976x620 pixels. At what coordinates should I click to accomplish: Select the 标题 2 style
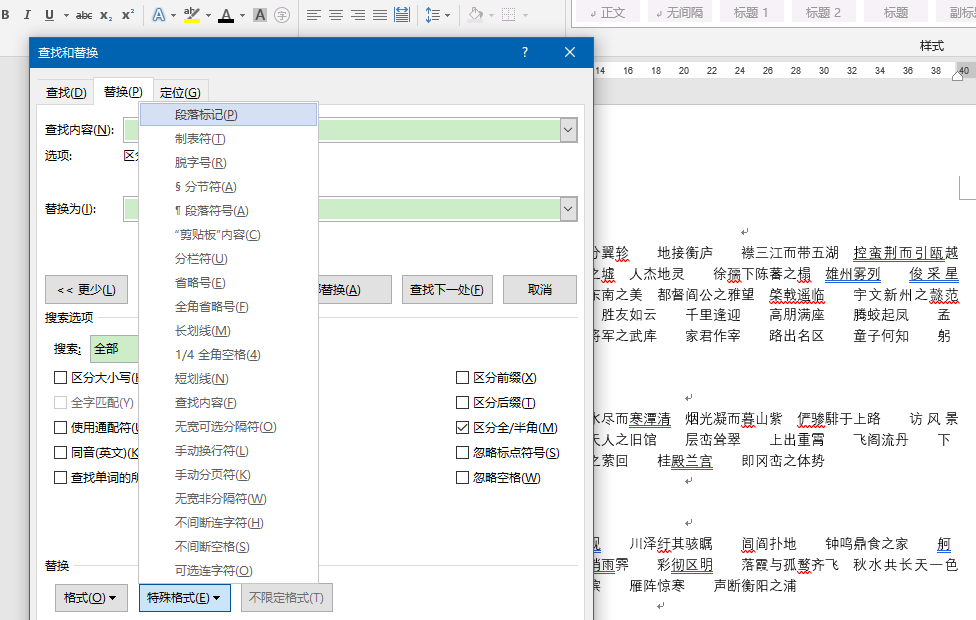[x=824, y=12]
